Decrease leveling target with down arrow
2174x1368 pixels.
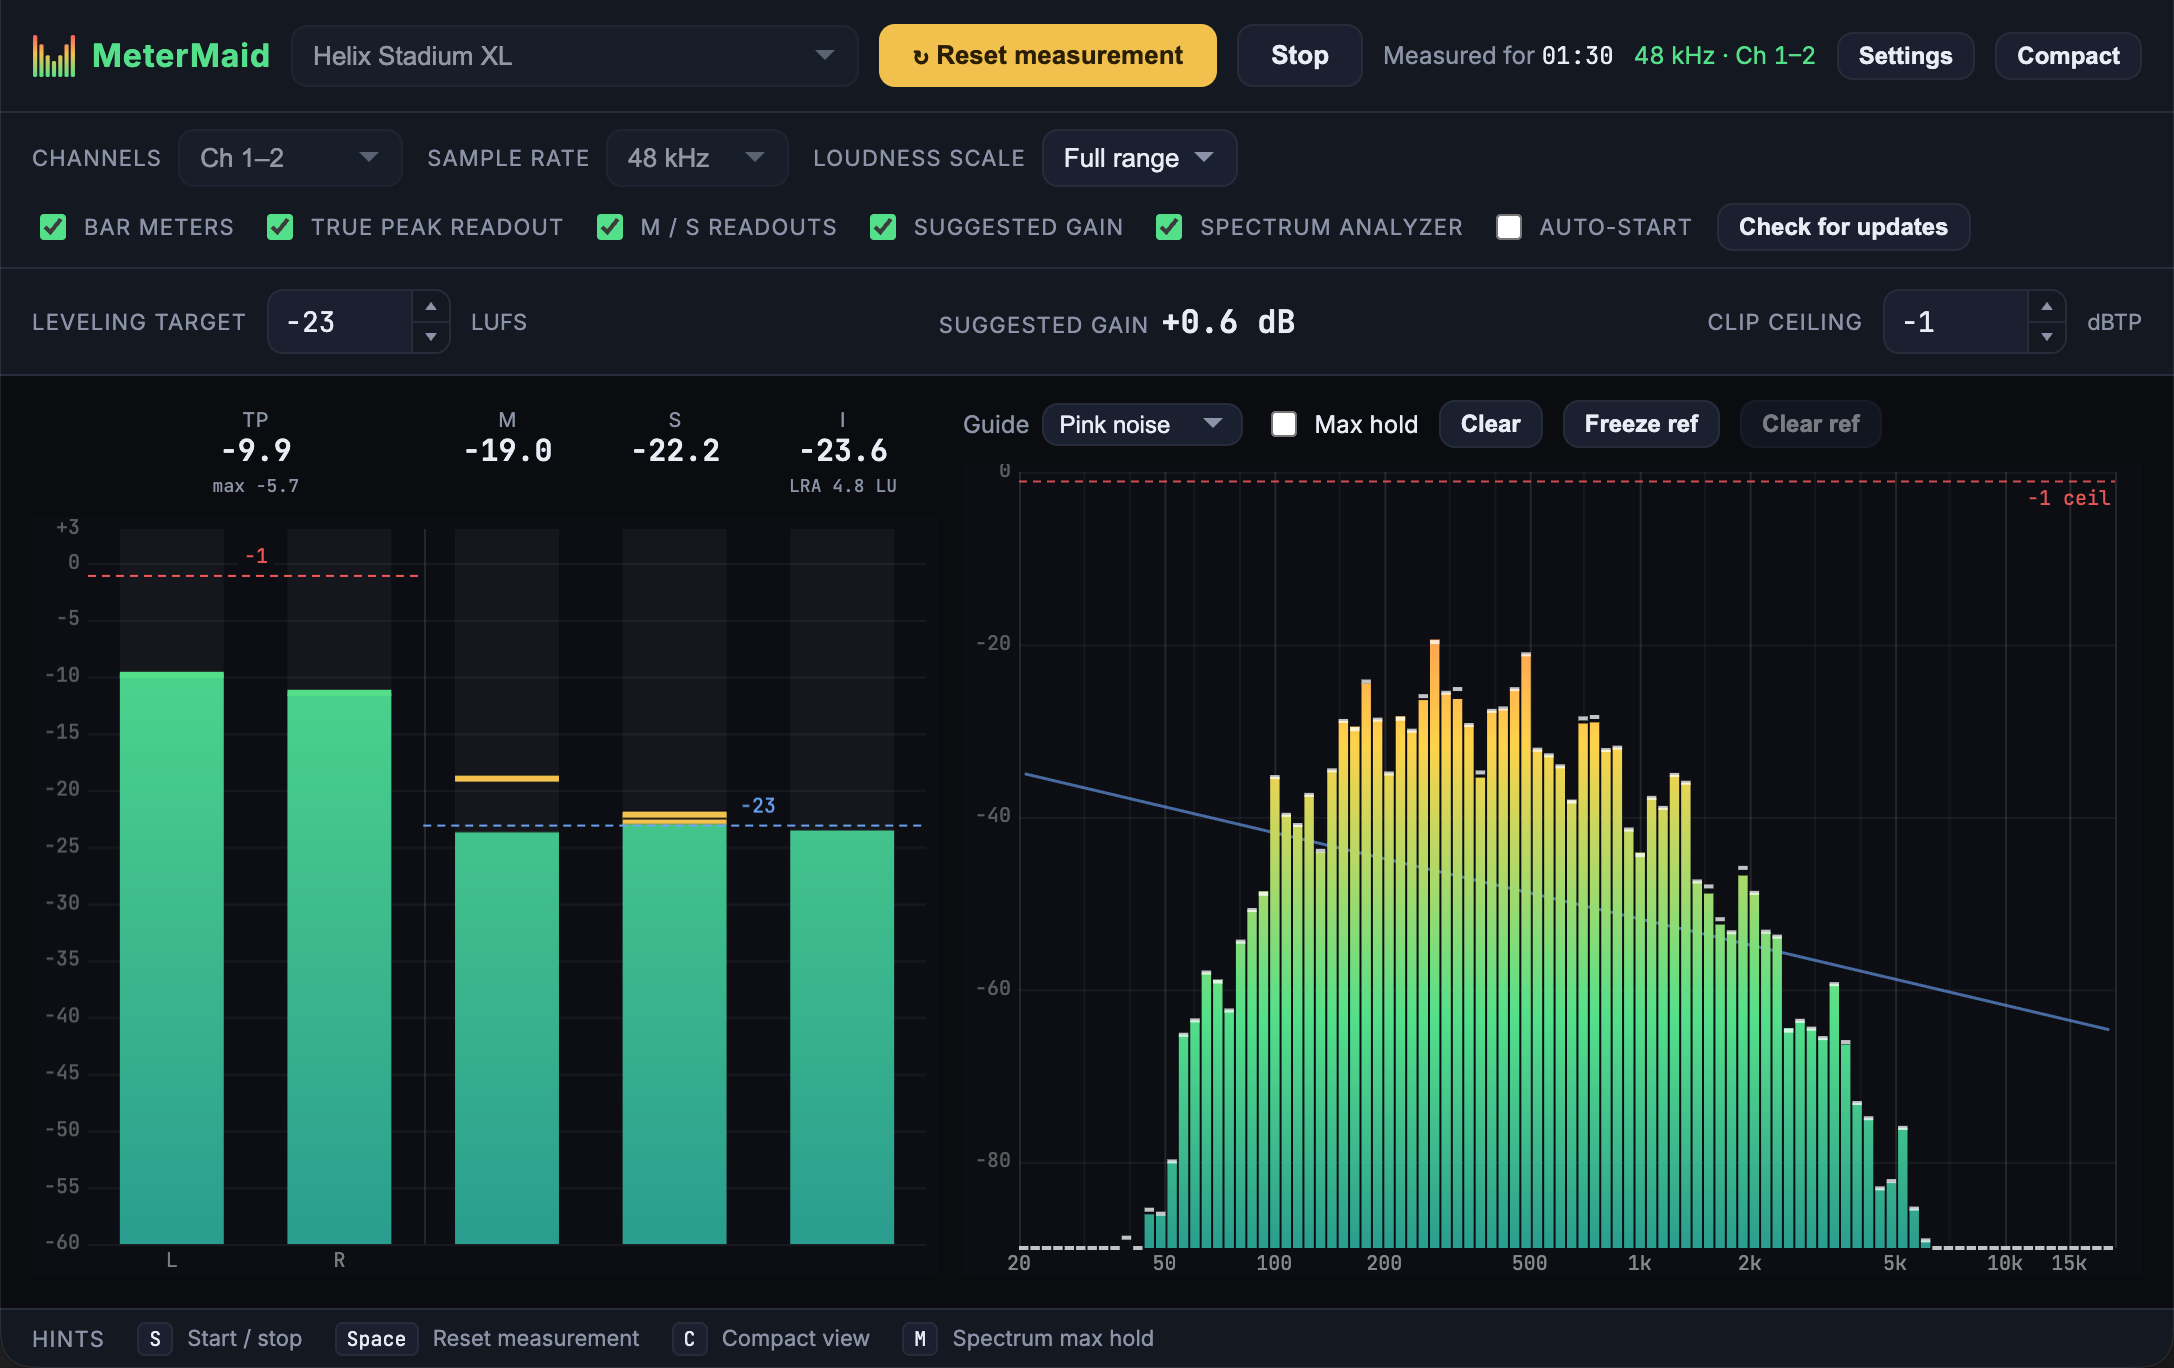click(431, 337)
